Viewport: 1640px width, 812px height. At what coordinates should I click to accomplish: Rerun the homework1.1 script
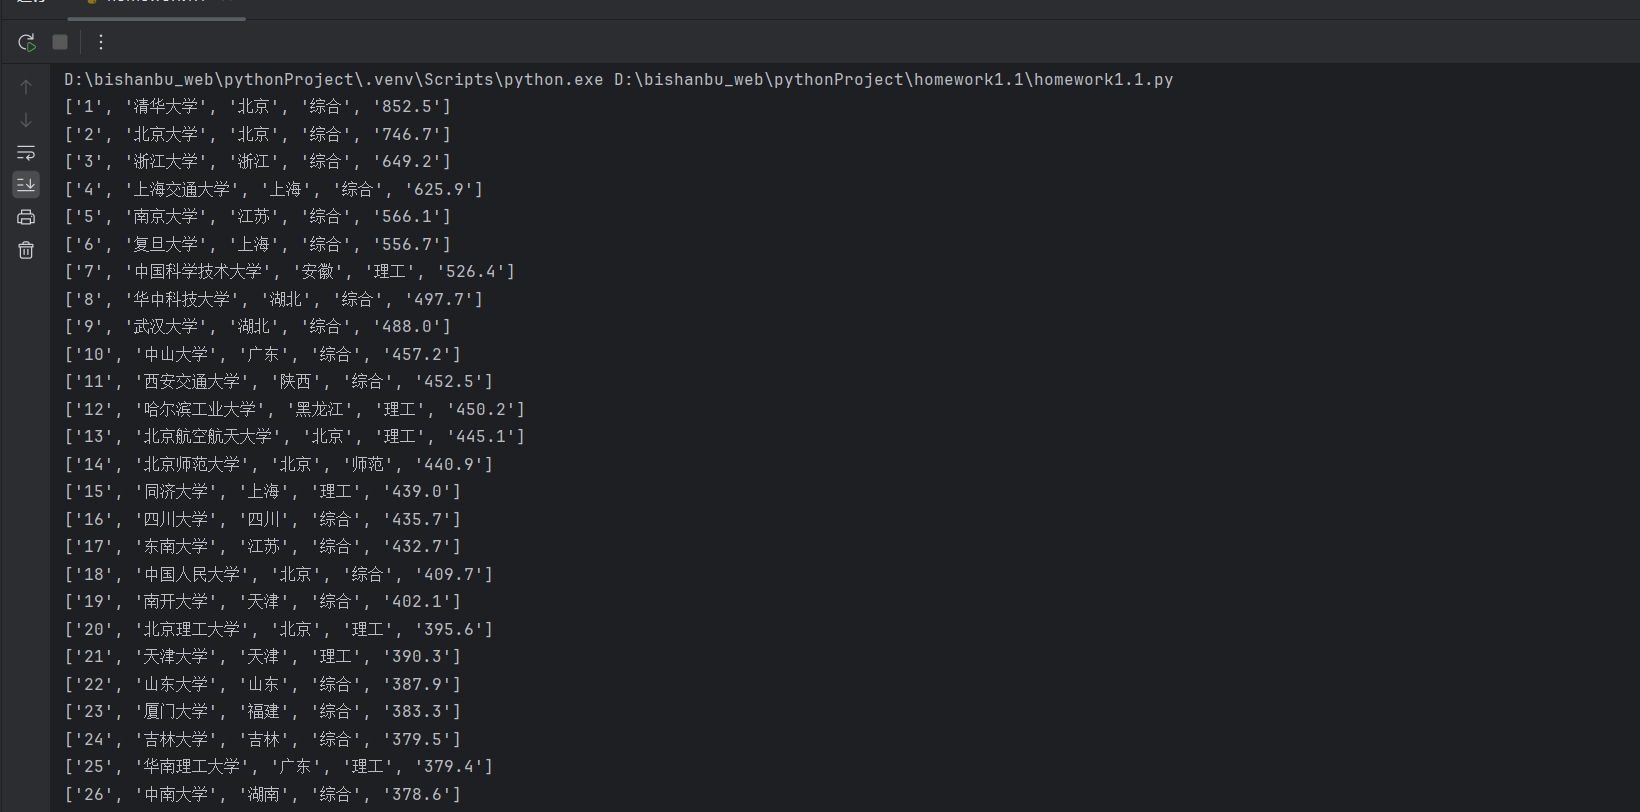click(x=27, y=42)
